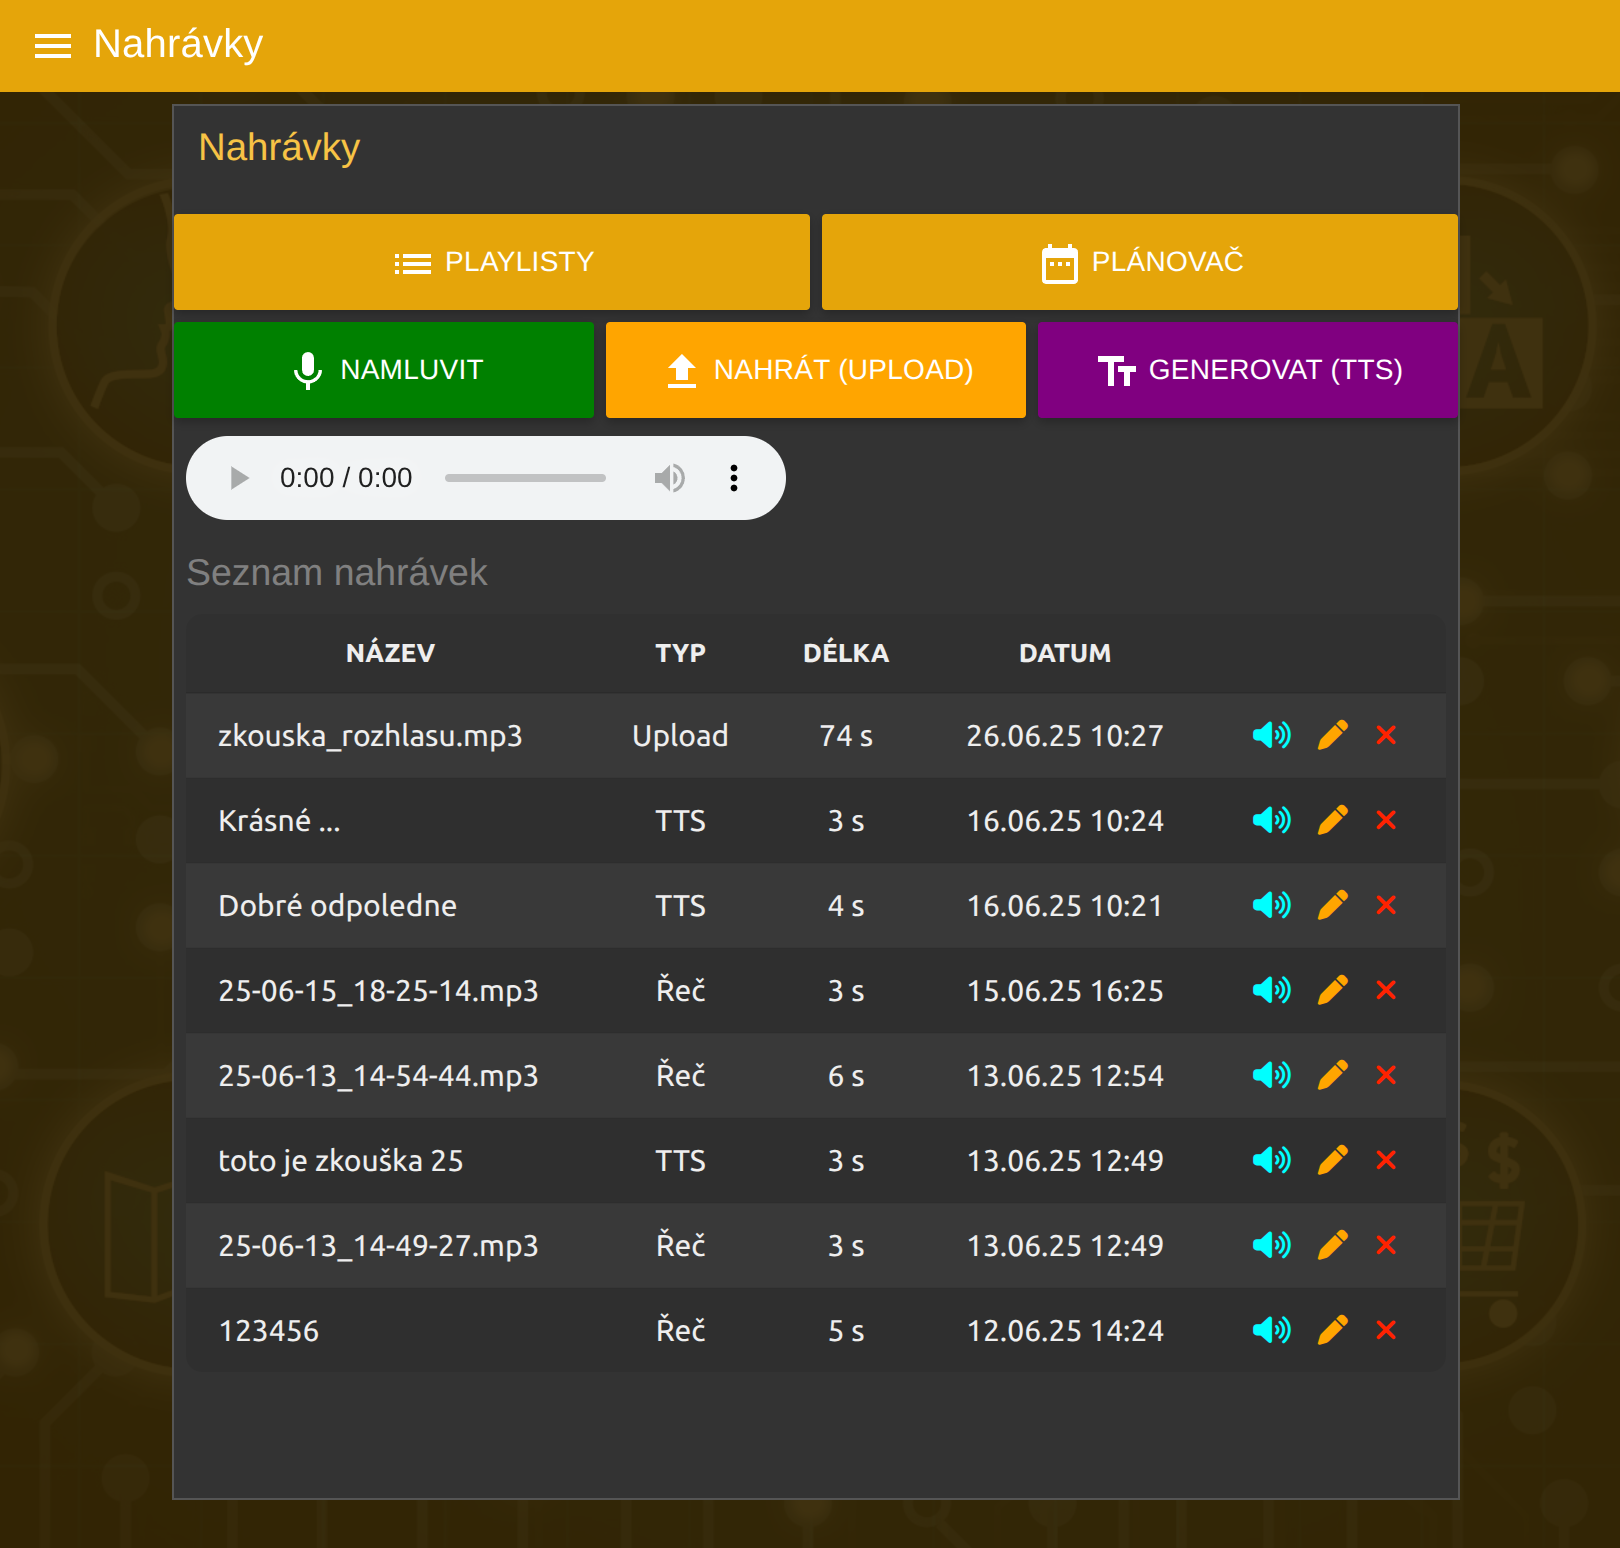Edit the Krásné ... recording
Image resolution: width=1620 pixels, height=1548 pixels.
(x=1332, y=821)
